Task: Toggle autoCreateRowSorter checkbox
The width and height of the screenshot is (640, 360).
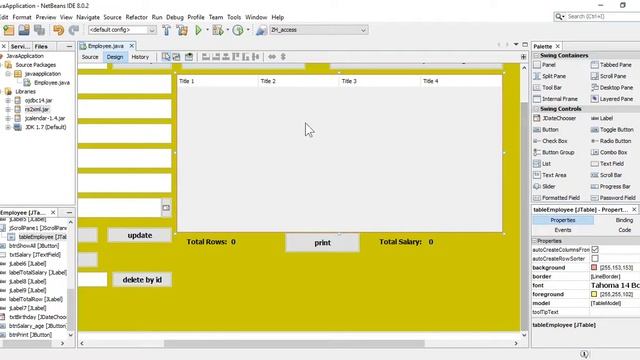Action: pyautogui.click(x=595, y=258)
